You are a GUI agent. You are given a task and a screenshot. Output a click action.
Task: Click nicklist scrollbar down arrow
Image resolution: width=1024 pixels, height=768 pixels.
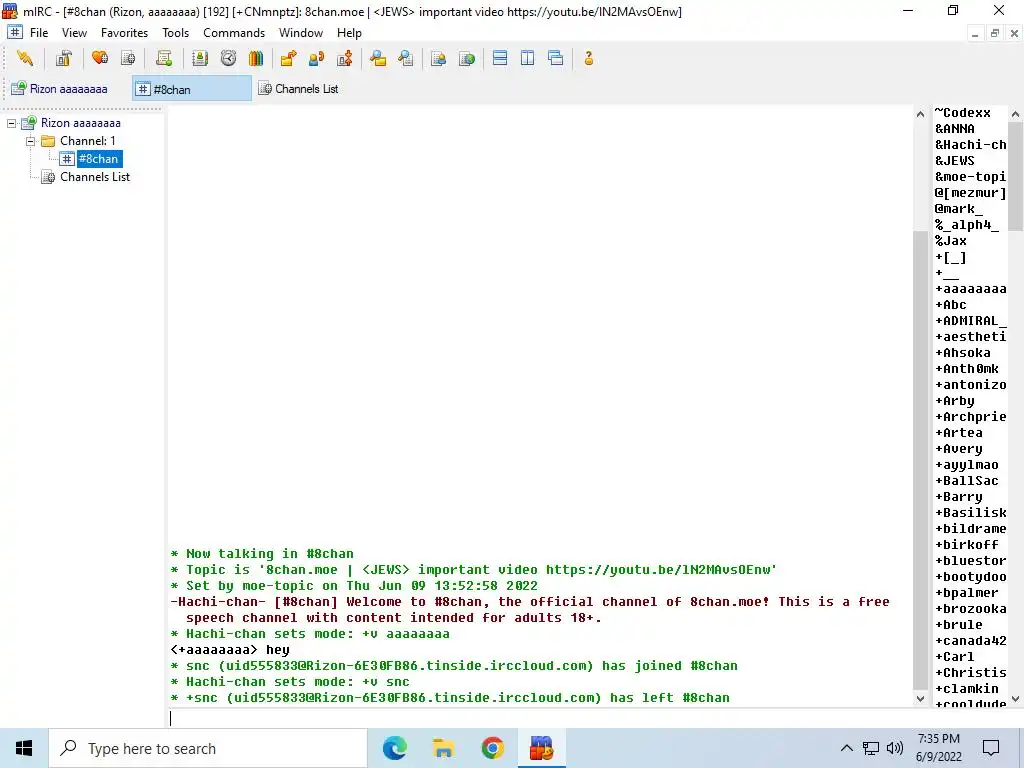(x=1016, y=698)
